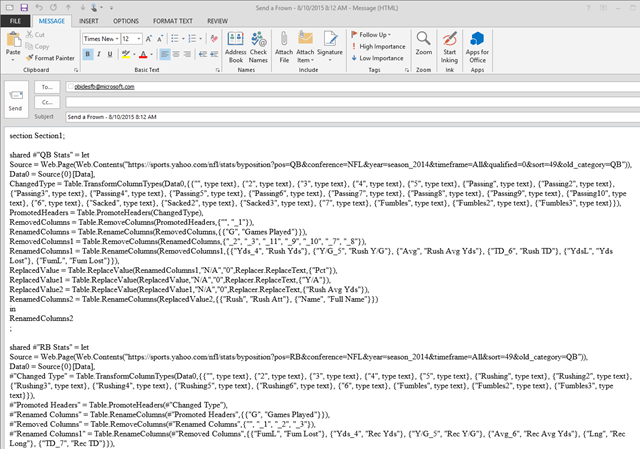
Task: Open the Times New font name dropdown
Action: coord(117,39)
